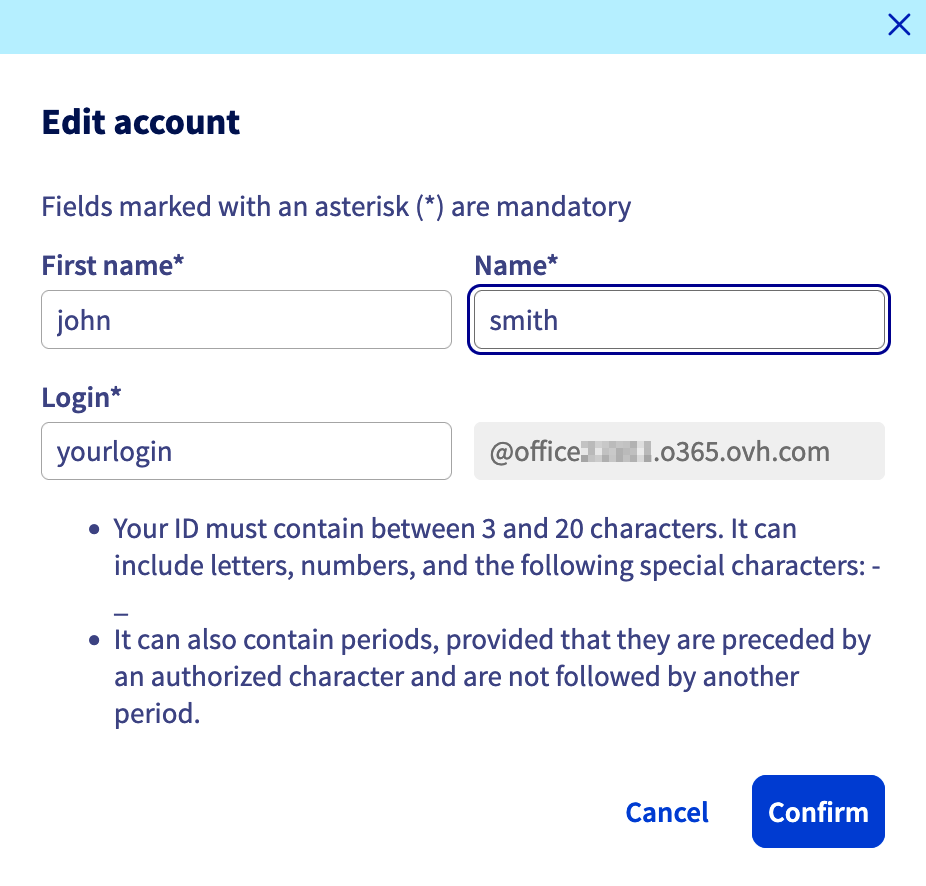Click the hyphen after special characters colon
The height and width of the screenshot is (886, 926).
point(876,567)
